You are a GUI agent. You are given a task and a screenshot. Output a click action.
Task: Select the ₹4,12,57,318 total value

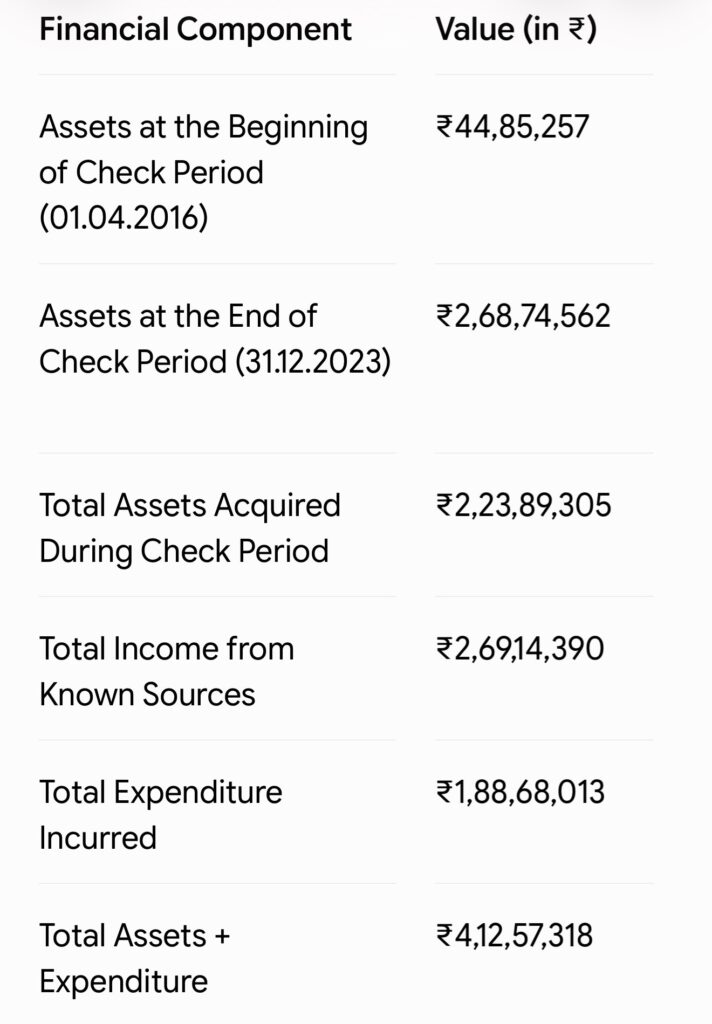[x=515, y=936]
